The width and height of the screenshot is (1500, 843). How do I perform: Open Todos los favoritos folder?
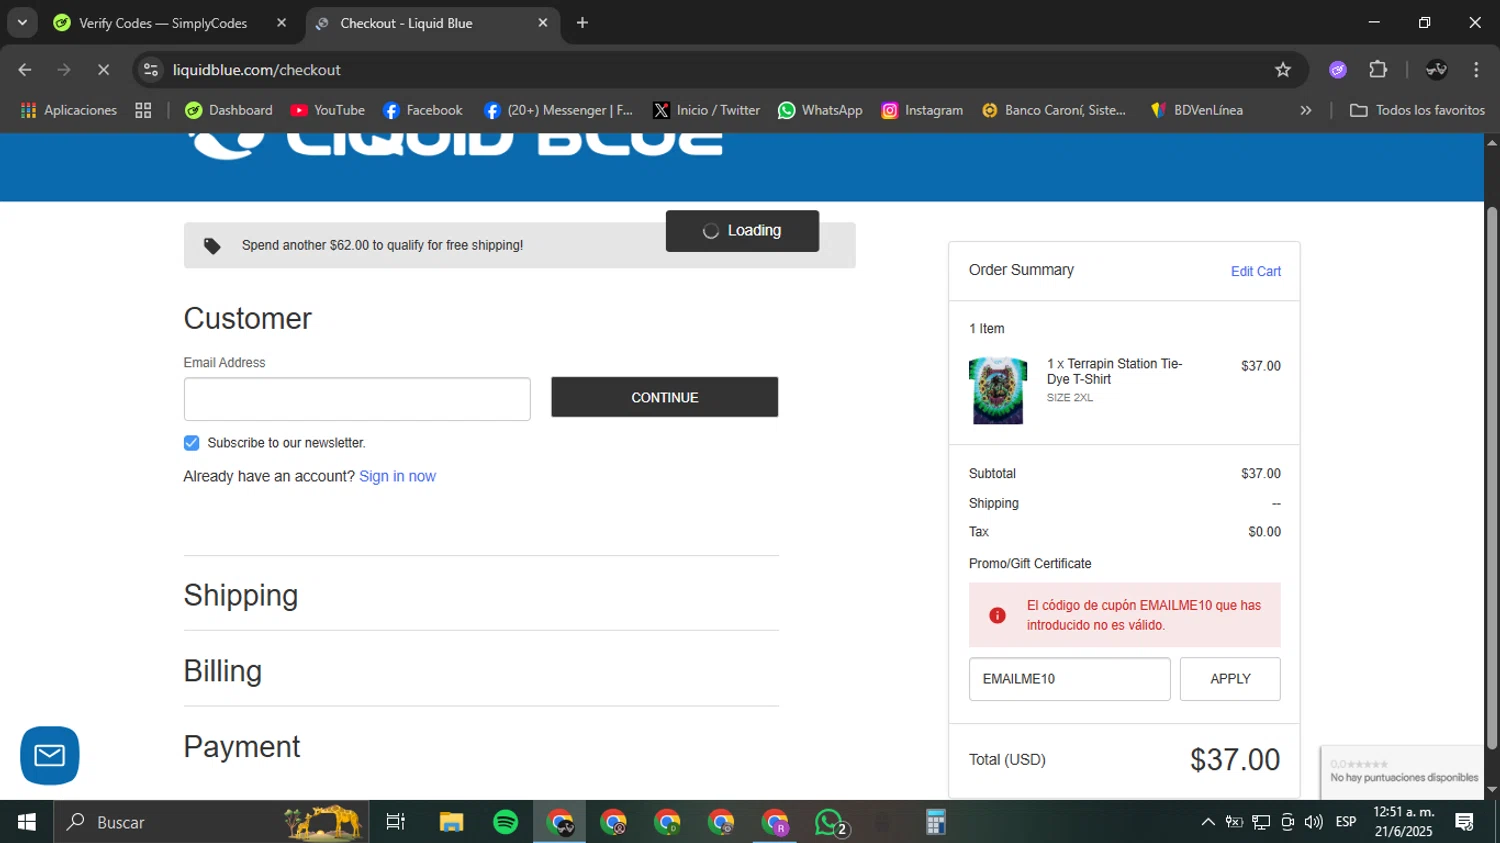(1417, 110)
